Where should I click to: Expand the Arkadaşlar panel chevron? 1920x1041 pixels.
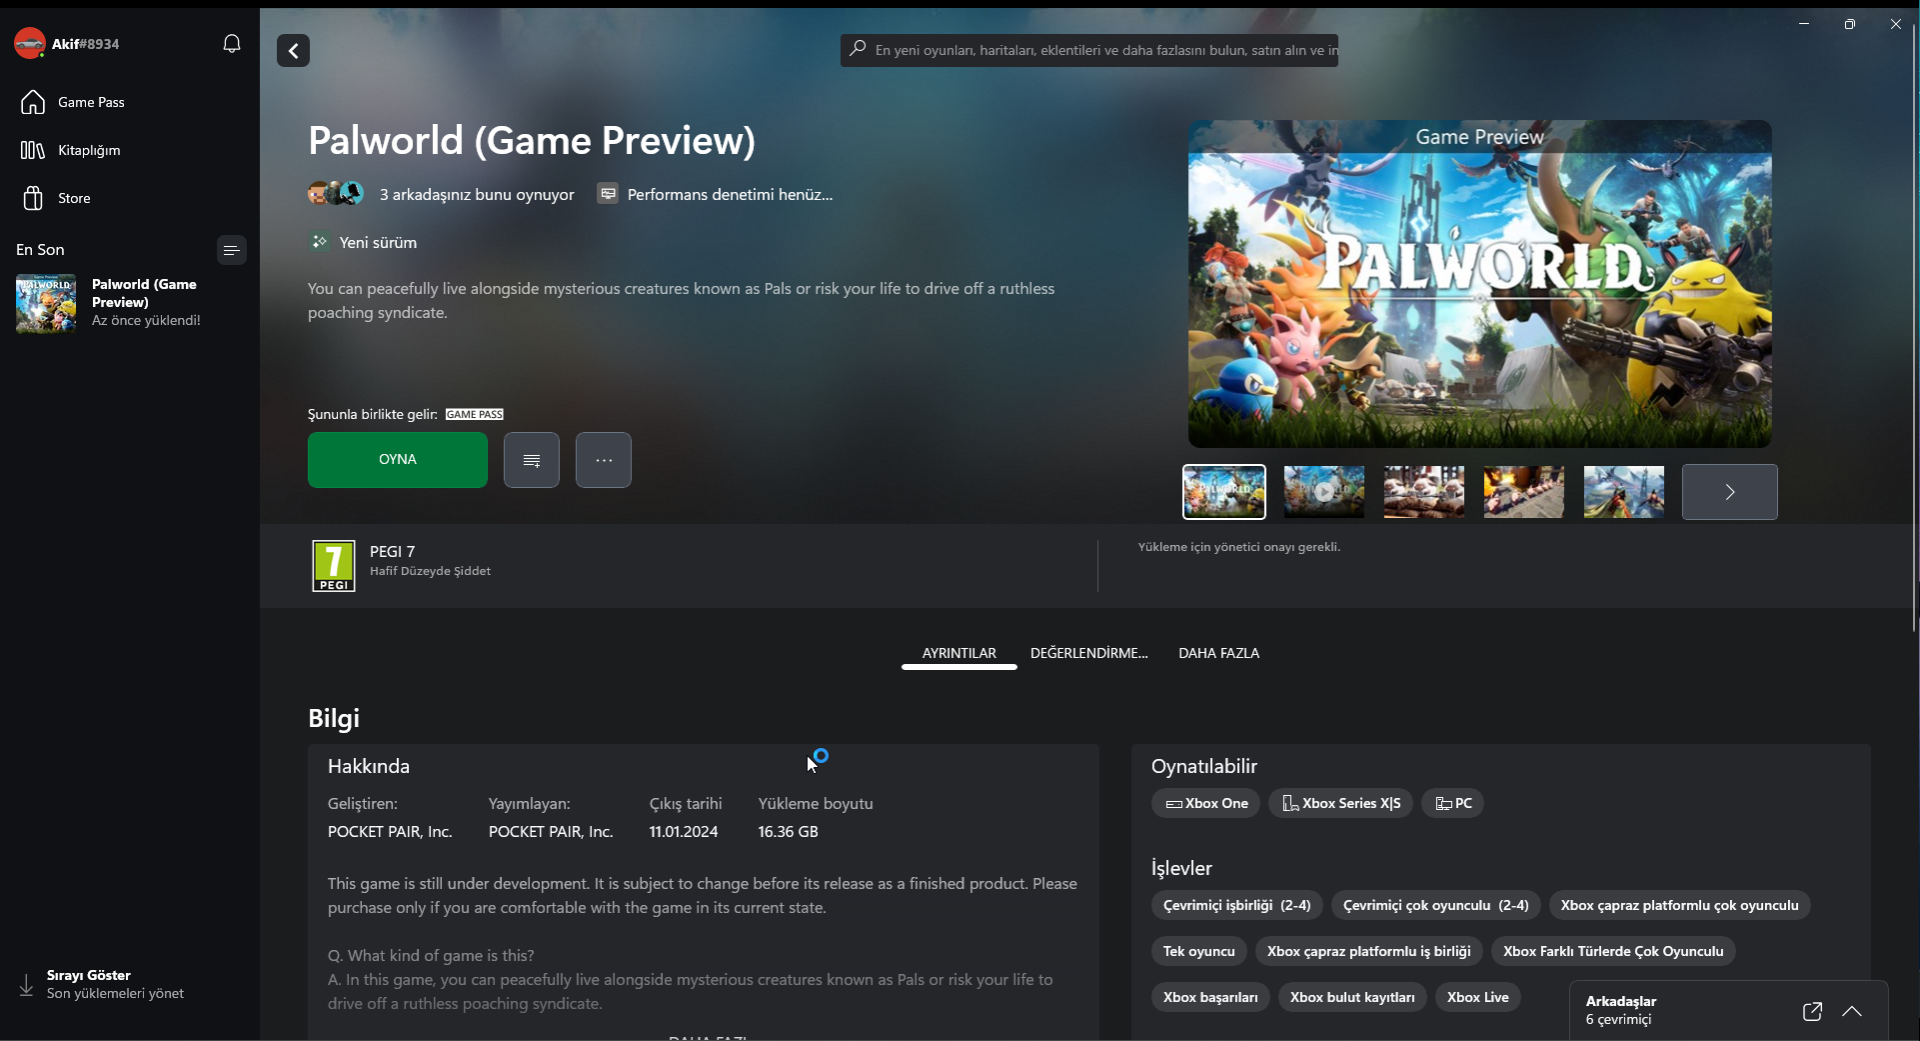click(x=1852, y=1011)
